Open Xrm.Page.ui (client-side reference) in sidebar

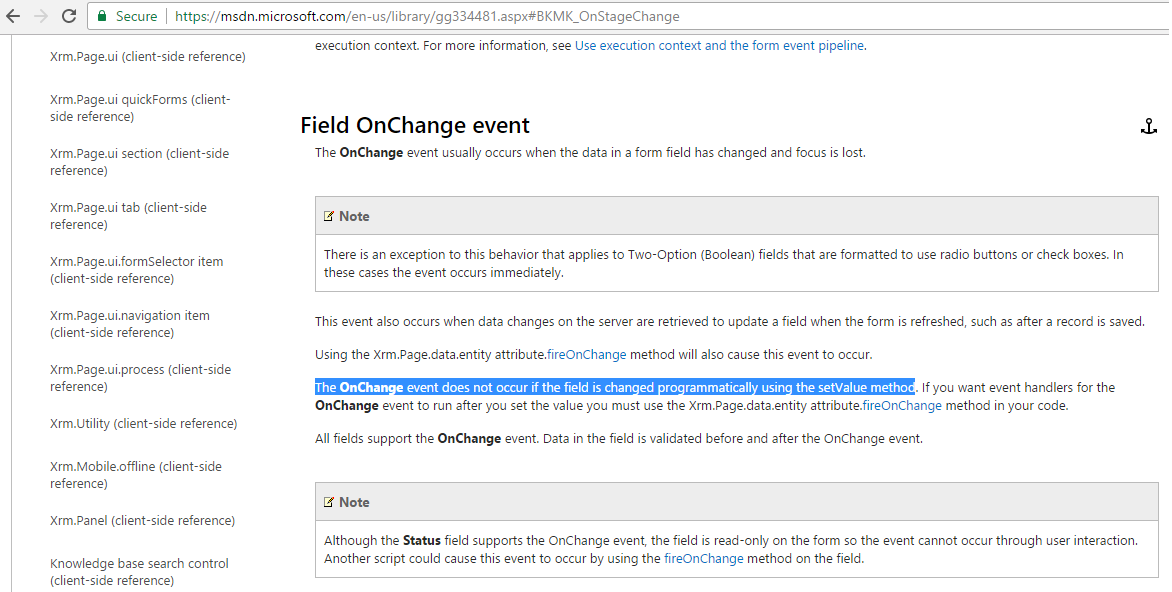(x=148, y=57)
